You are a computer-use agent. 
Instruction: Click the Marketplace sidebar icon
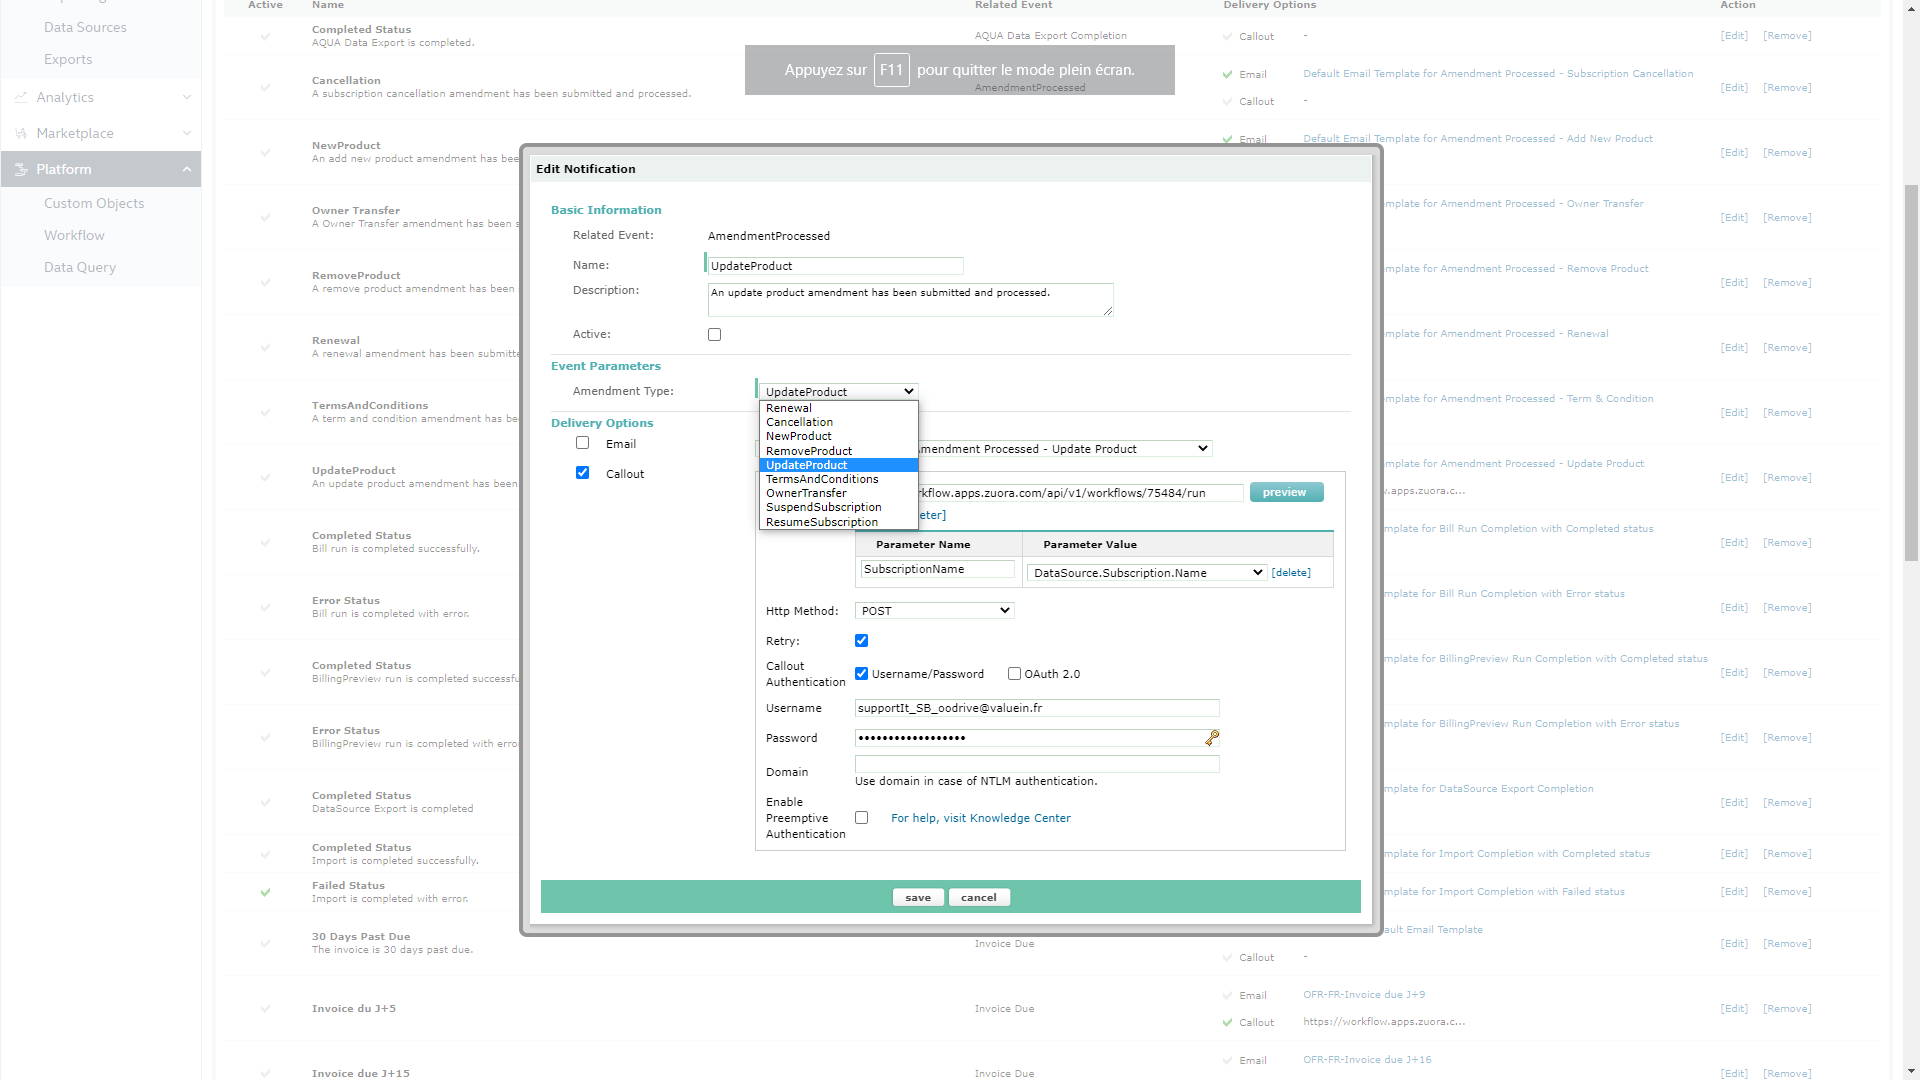(x=21, y=134)
